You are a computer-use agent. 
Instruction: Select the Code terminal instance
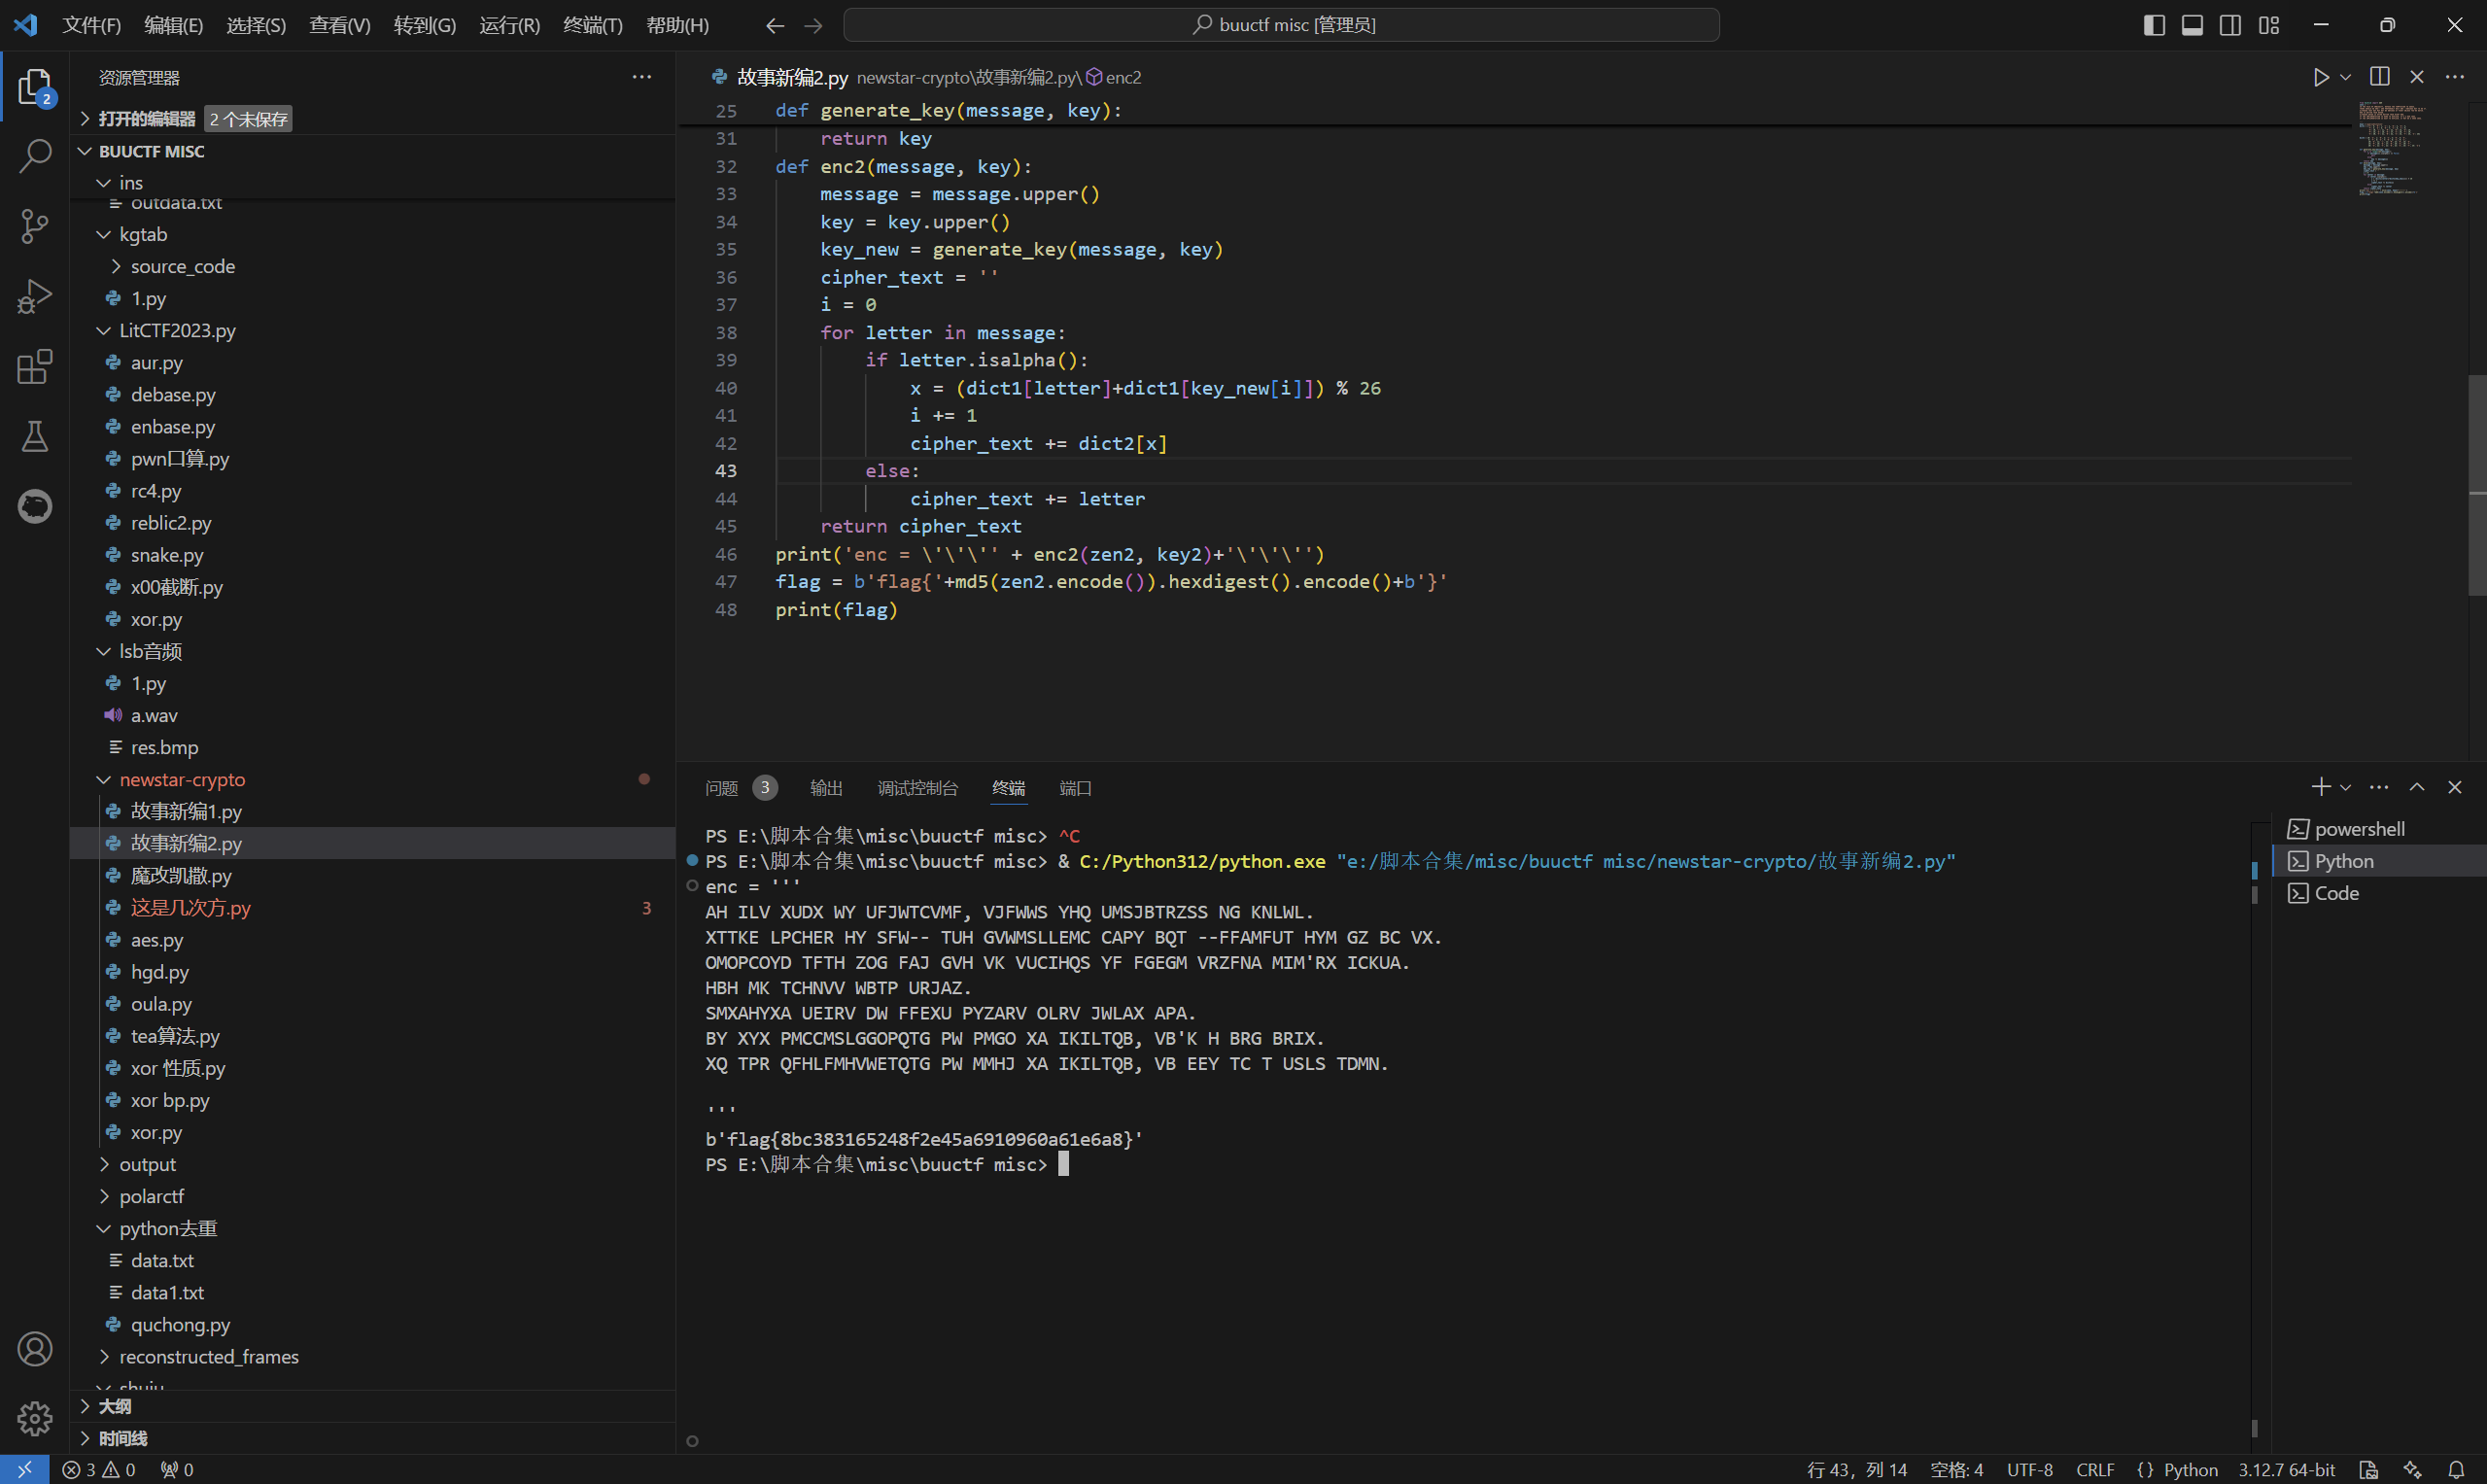click(x=2378, y=893)
